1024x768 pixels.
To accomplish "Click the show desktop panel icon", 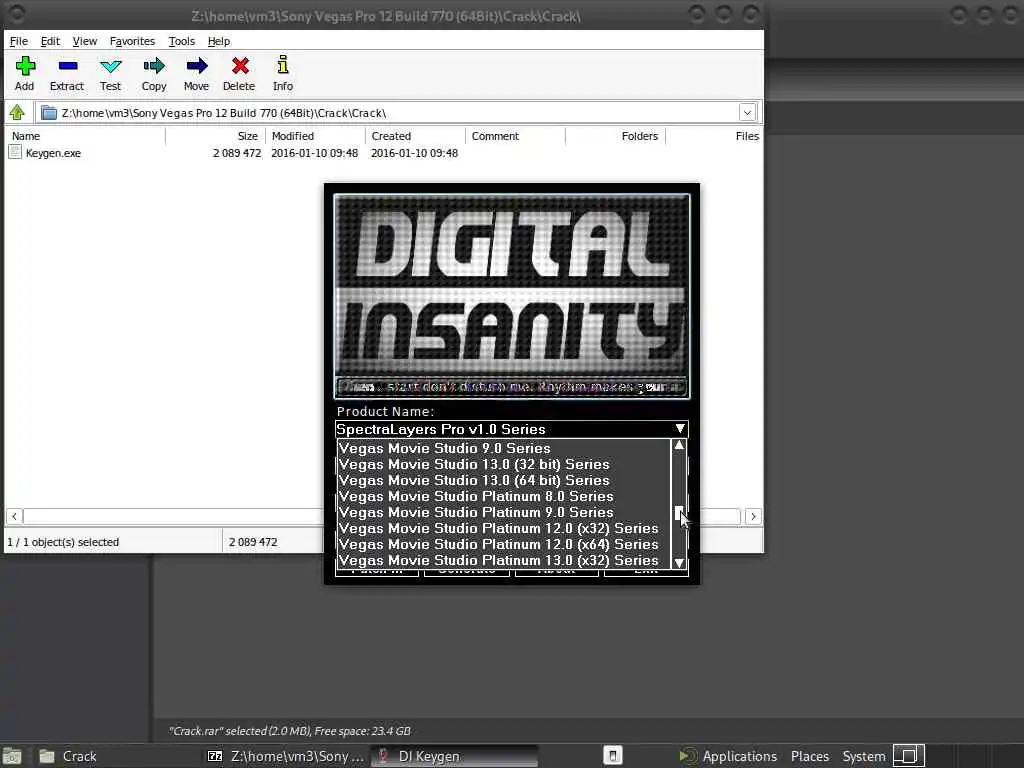I will [12, 757].
